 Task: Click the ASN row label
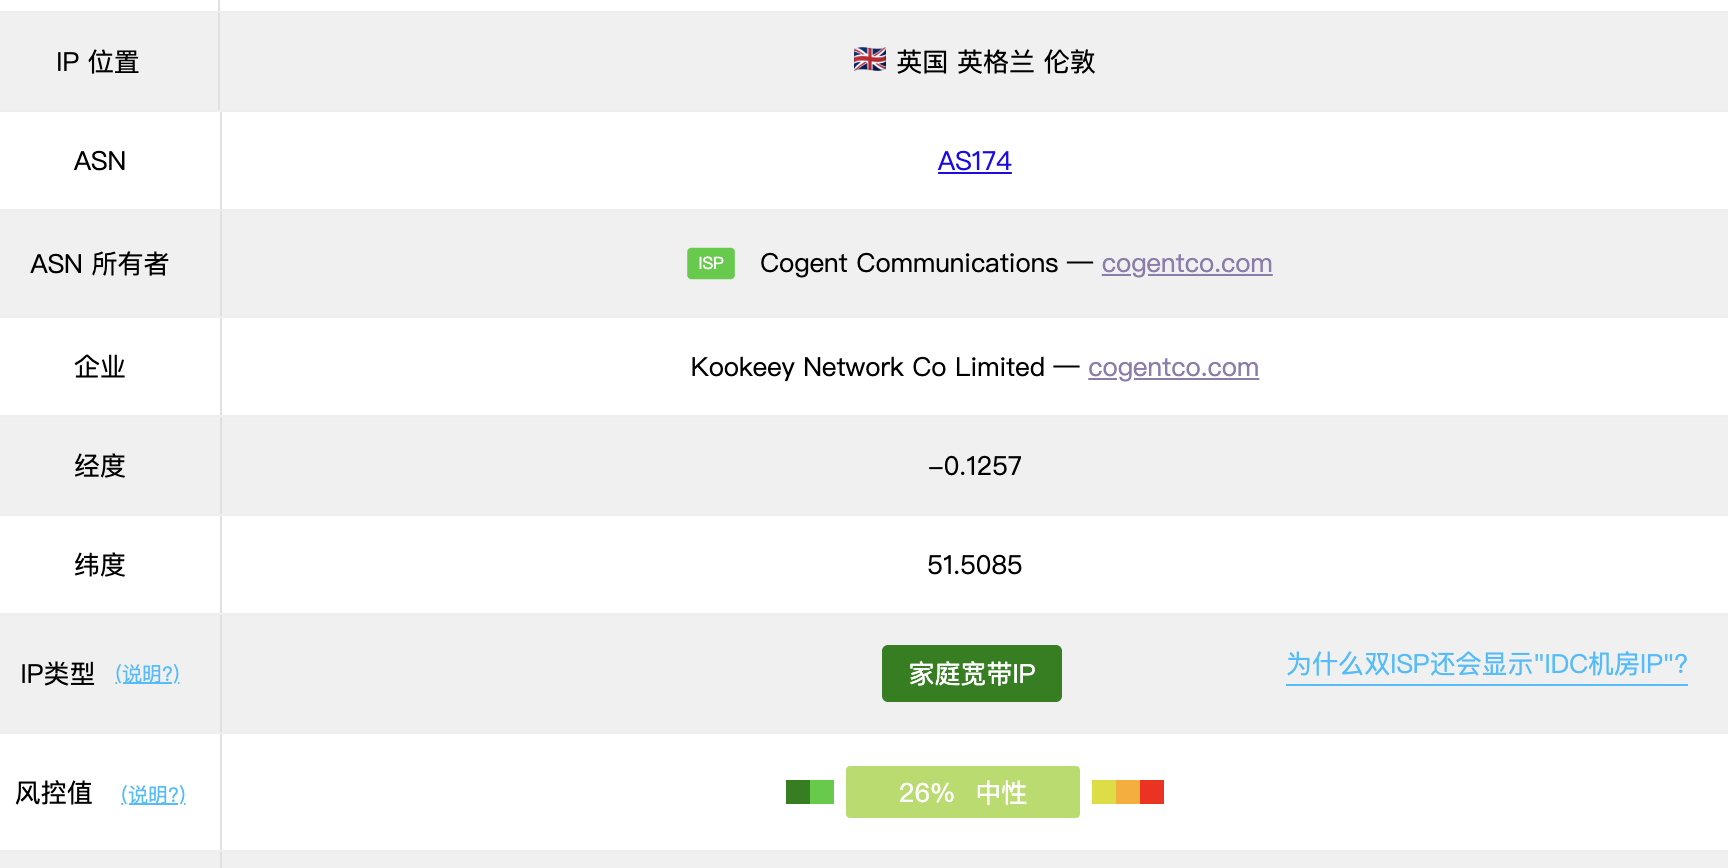(100, 161)
